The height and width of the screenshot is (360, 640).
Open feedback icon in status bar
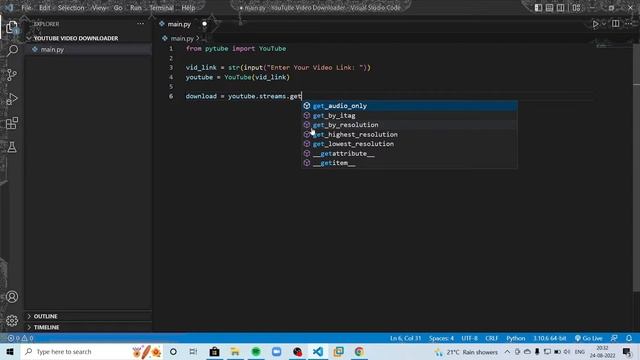click(614, 338)
